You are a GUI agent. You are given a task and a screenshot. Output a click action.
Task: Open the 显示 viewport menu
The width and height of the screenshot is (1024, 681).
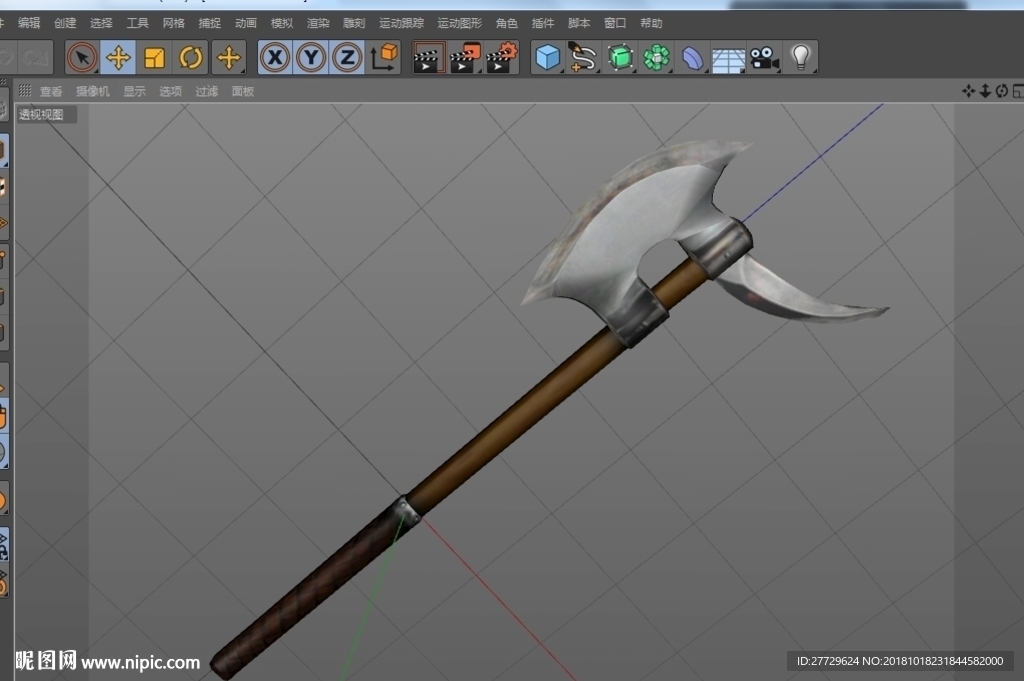click(x=135, y=91)
